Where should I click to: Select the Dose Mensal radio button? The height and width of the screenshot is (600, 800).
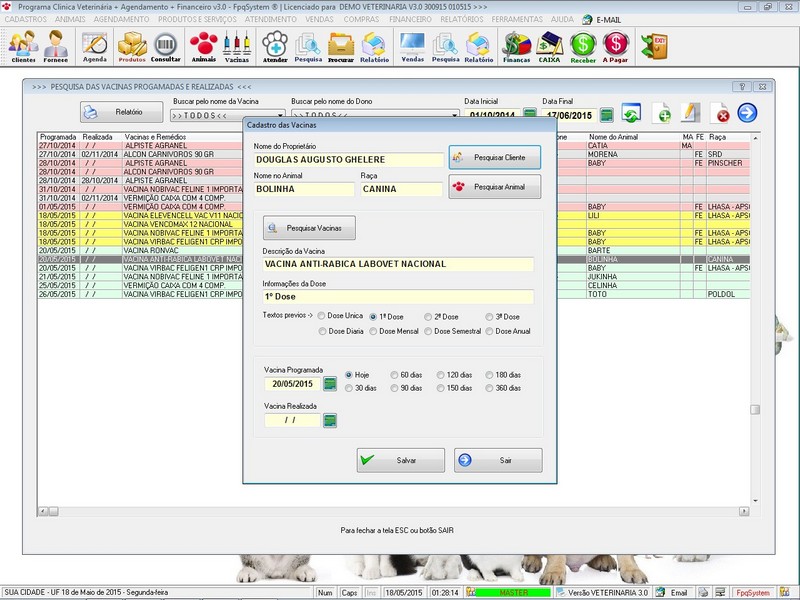click(x=373, y=331)
